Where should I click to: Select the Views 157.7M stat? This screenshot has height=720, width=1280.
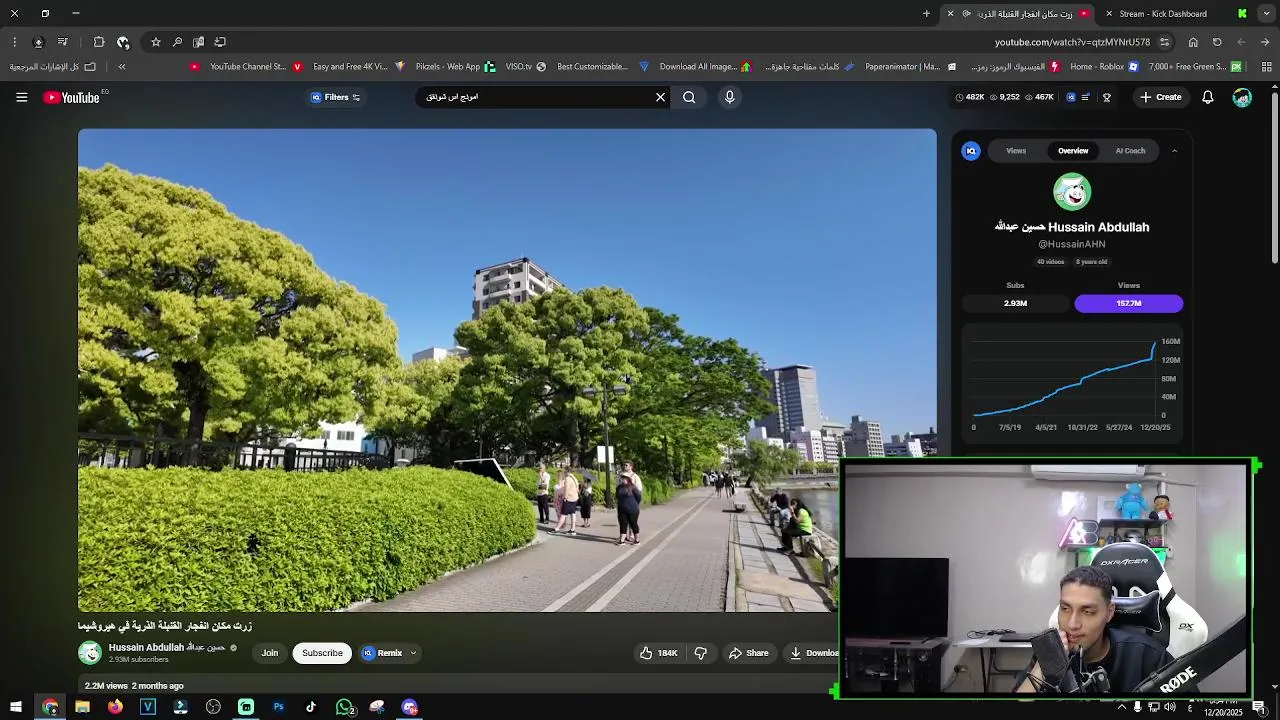tap(1129, 303)
